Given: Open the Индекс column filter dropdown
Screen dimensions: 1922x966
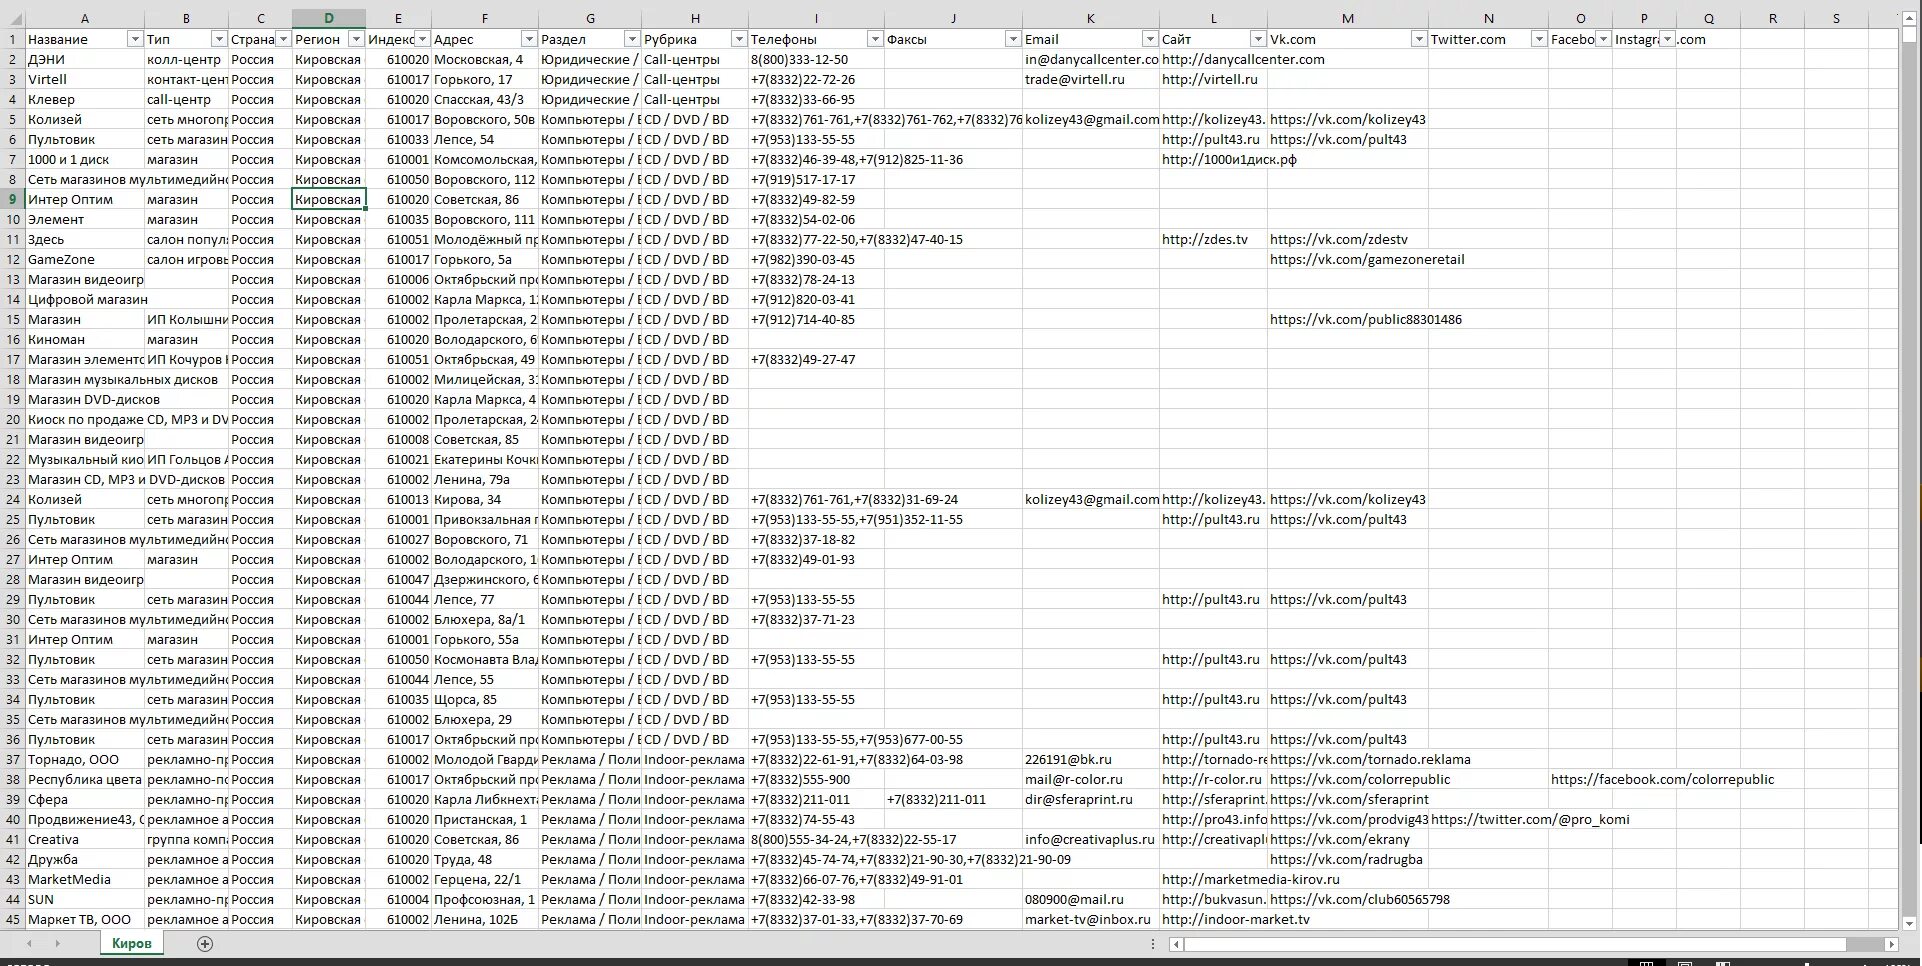Looking at the screenshot, I should tap(423, 39).
